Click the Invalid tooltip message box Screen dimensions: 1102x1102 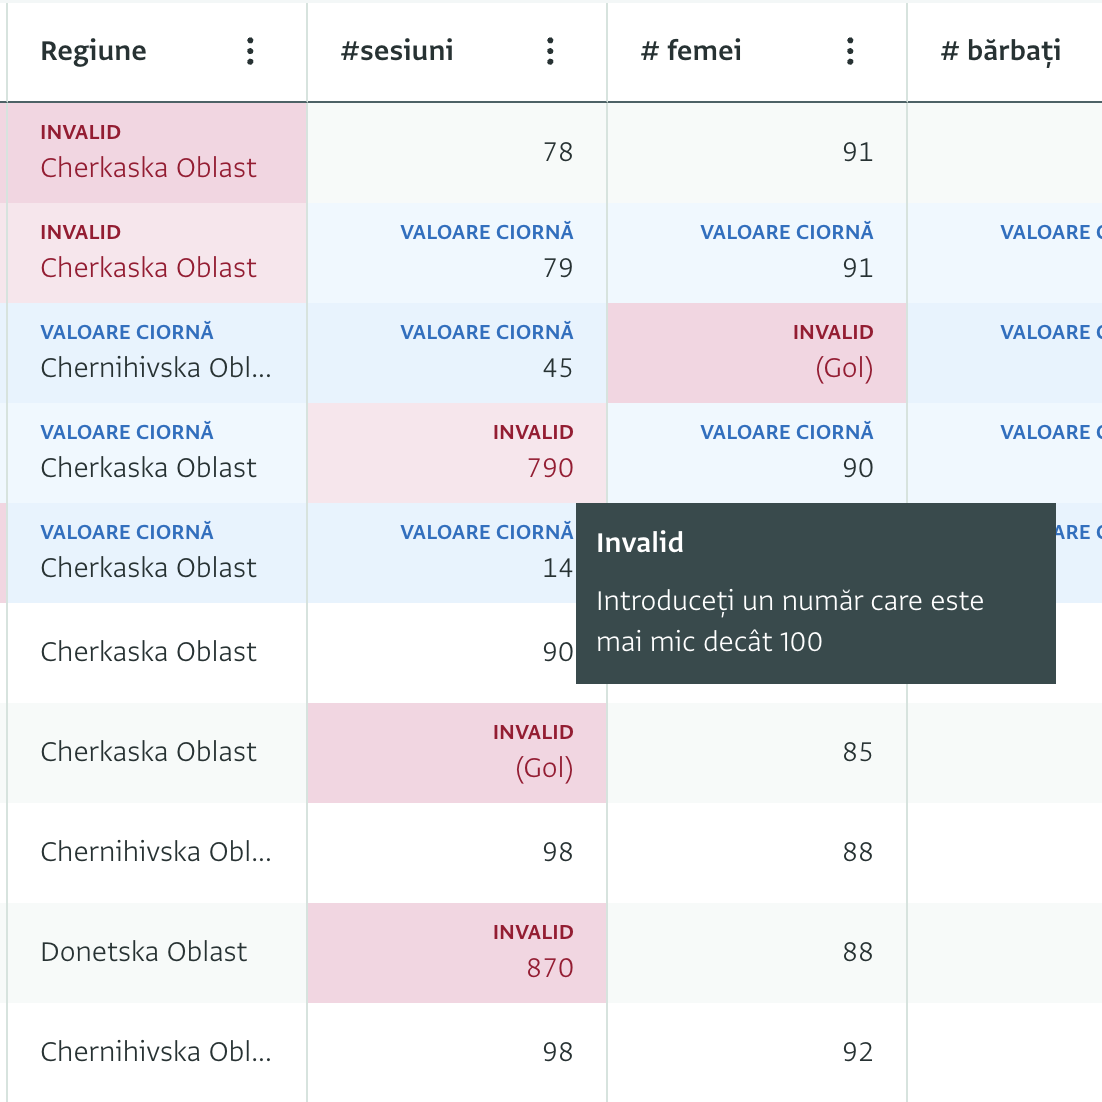click(815, 593)
